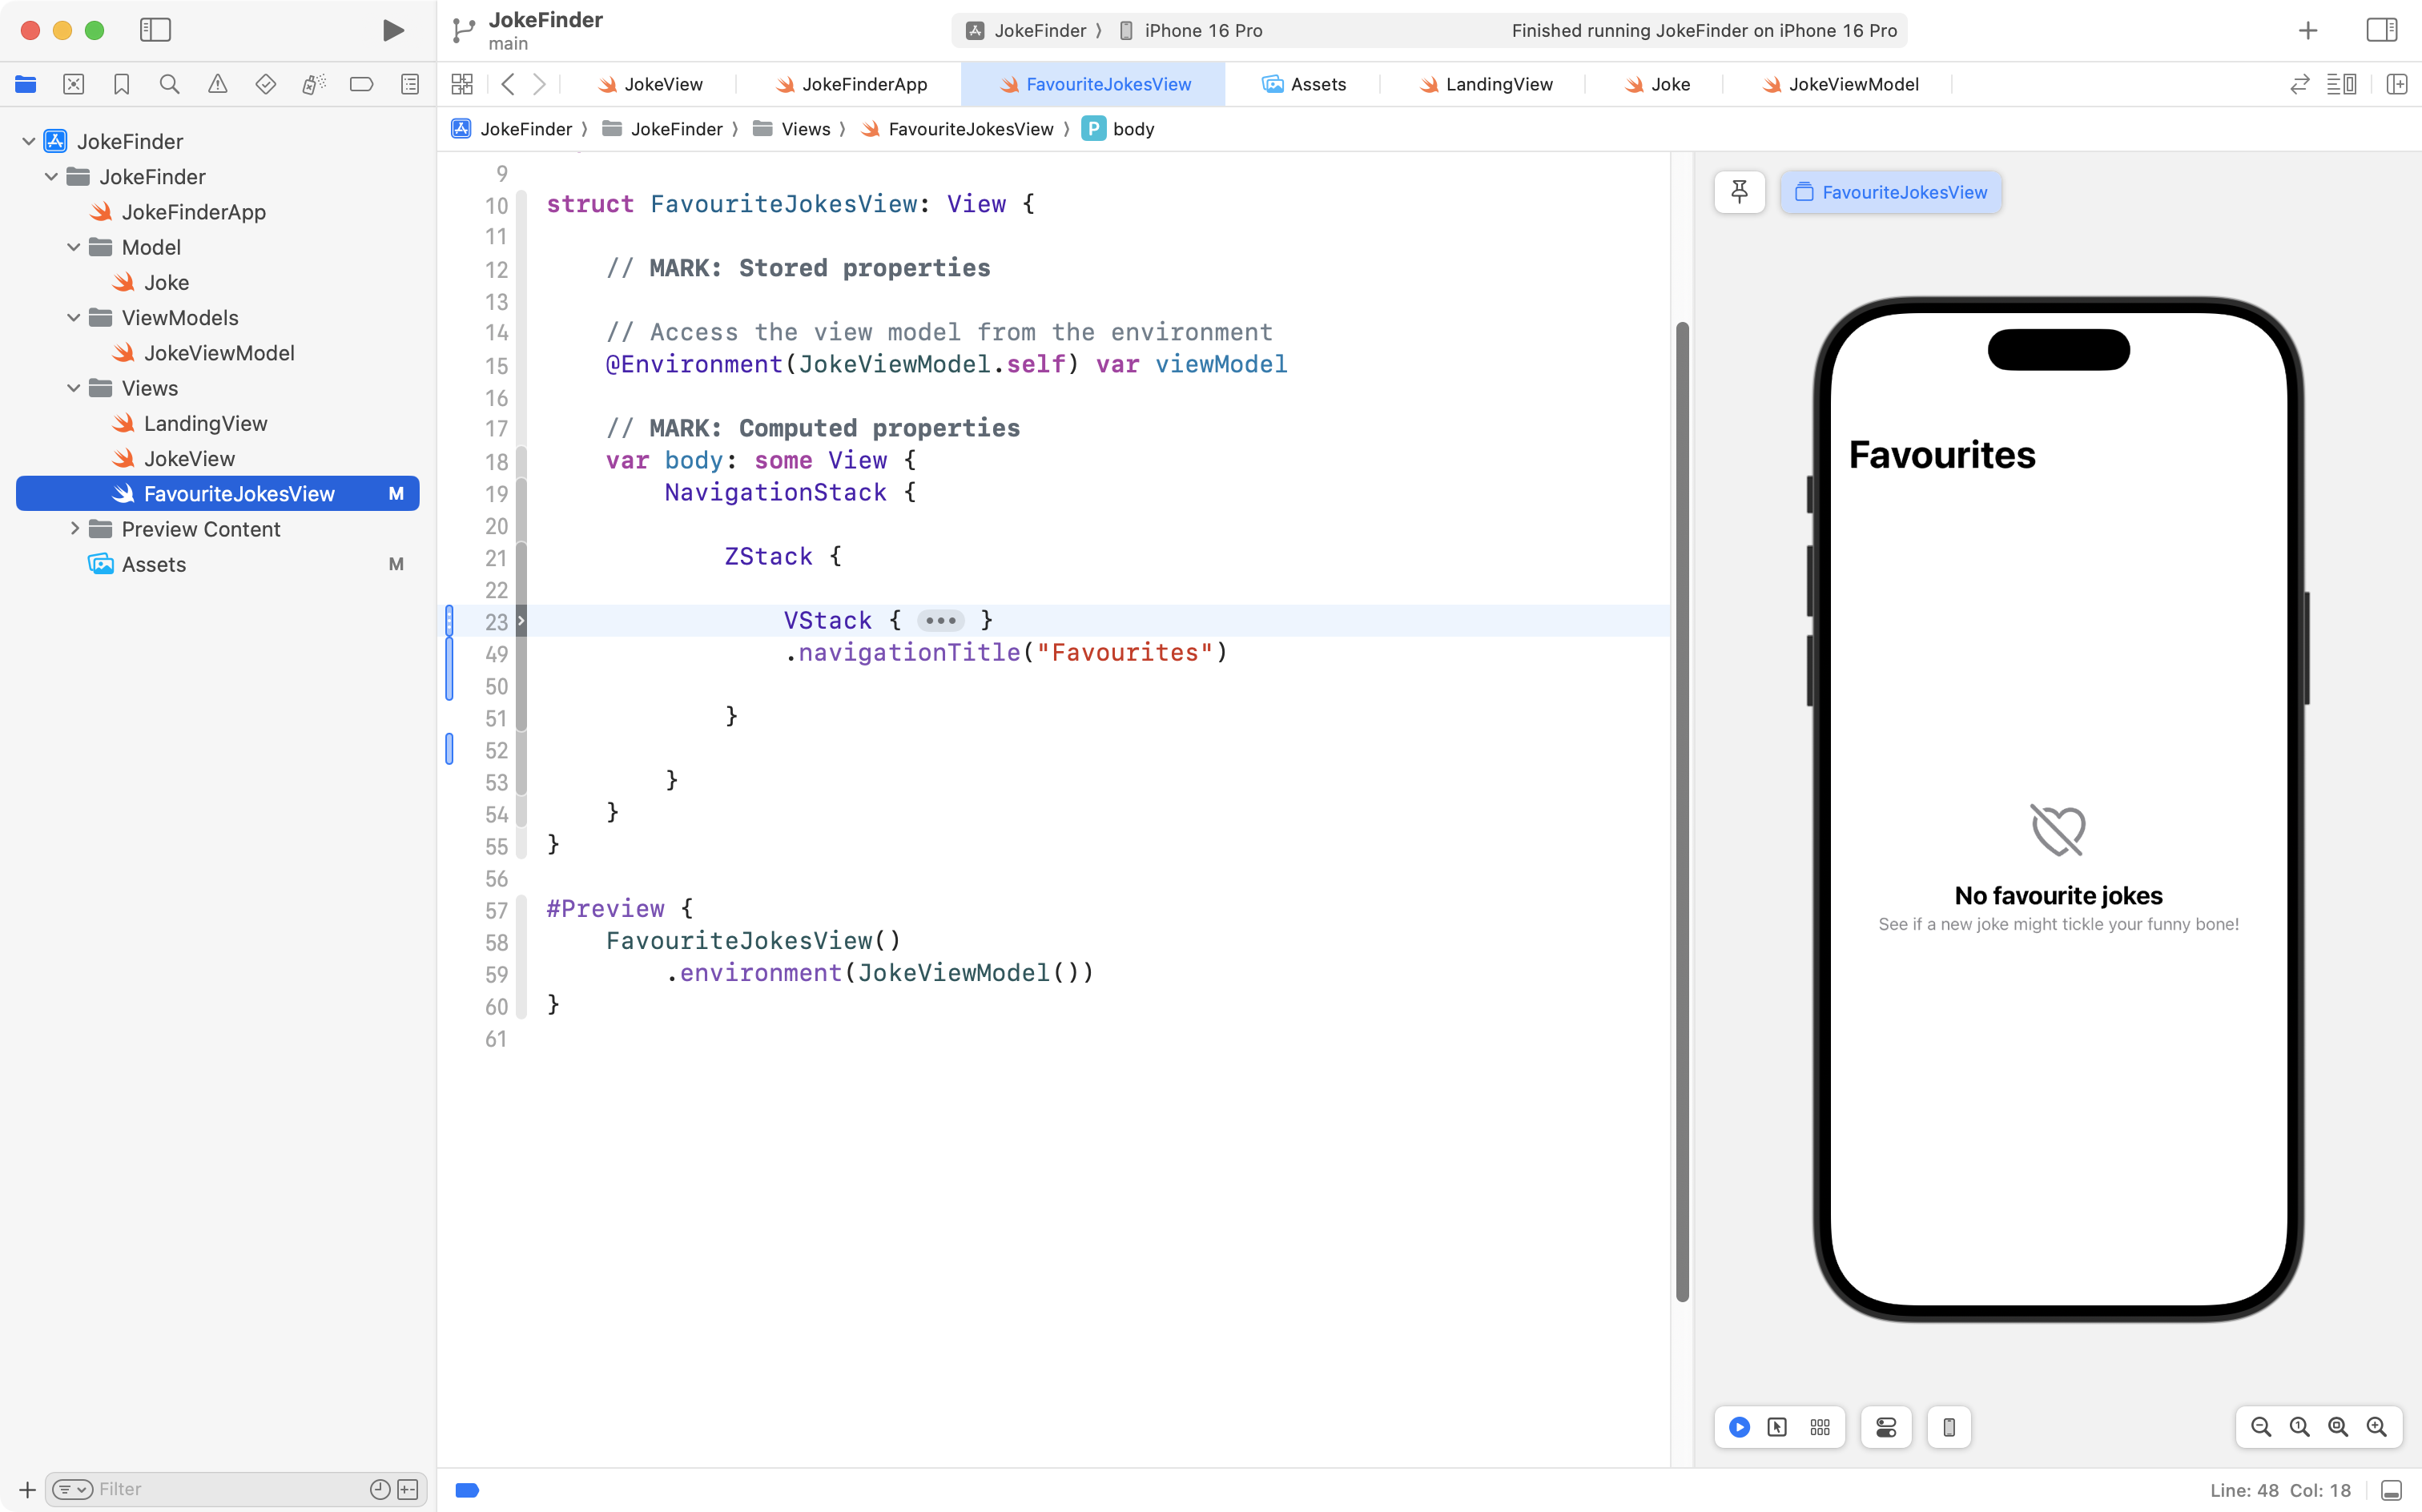This screenshot has height=1512, width=2422.
Task: Switch to selectable preview mode
Action: (1777, 1427)
